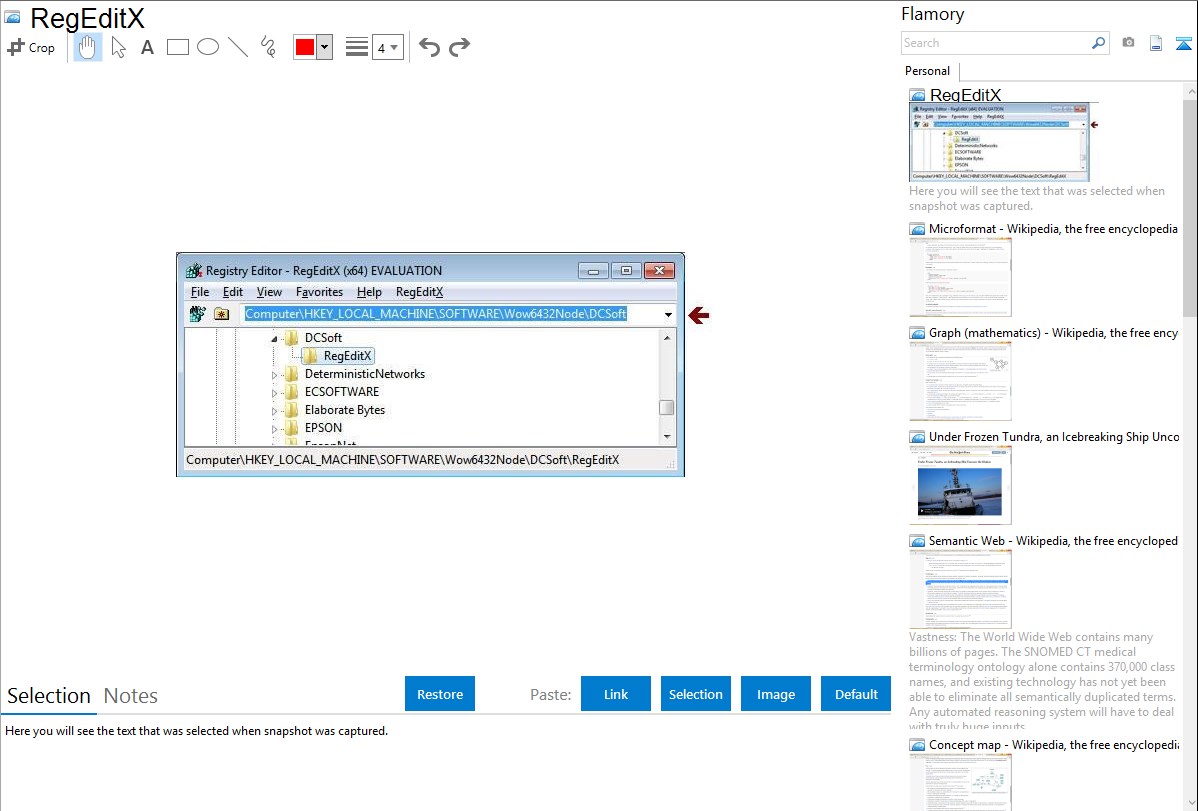Click the 'Graph (mathematics) - Wikipedia' snapshot title
Image resolution: width=1198 pixels, height=811 pixels.
(x=1053, y=333)
